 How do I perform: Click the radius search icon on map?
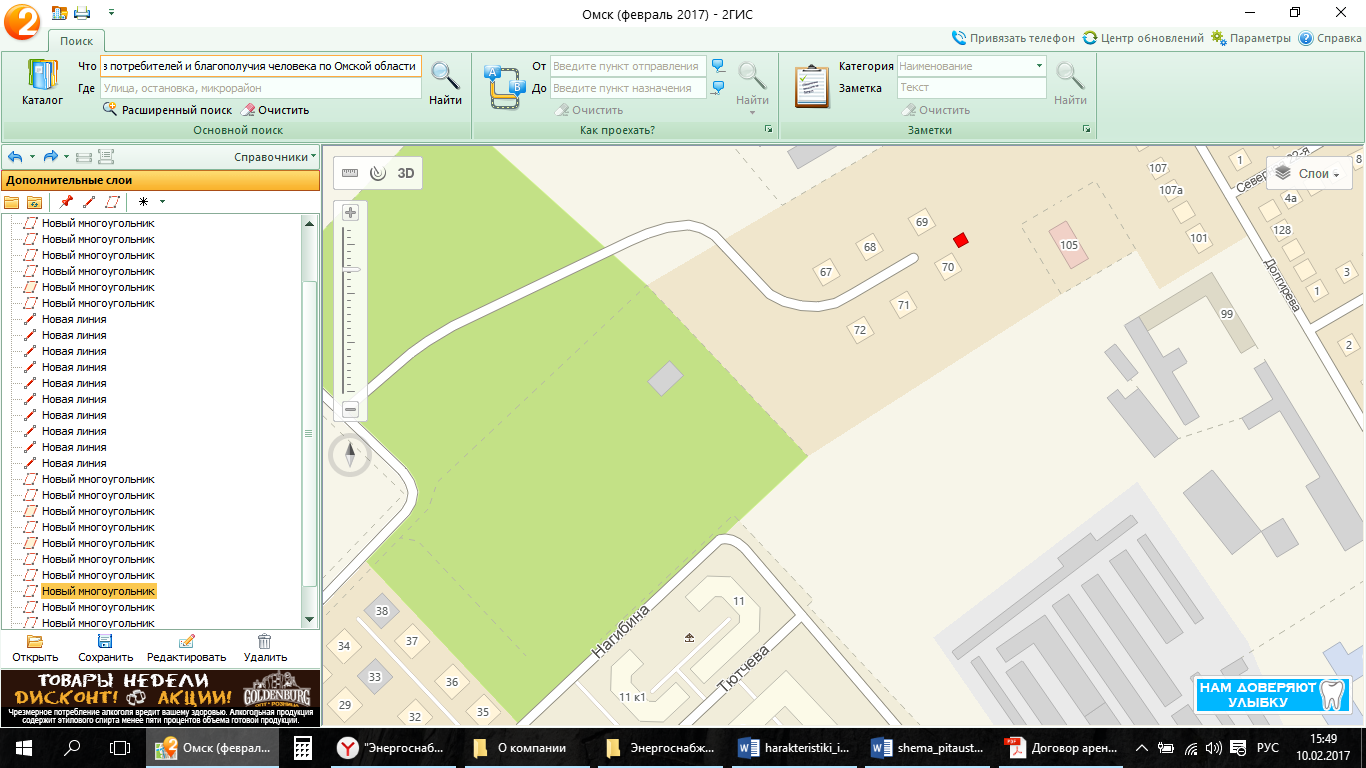tap(377, 173)
